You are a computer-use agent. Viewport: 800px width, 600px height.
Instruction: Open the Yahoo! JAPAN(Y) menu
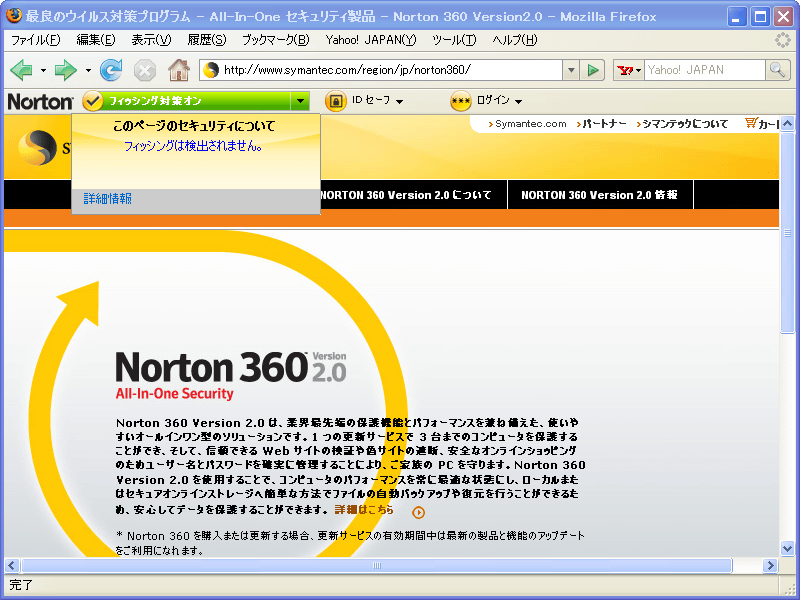pyautogui.click(x=371, y=40)
